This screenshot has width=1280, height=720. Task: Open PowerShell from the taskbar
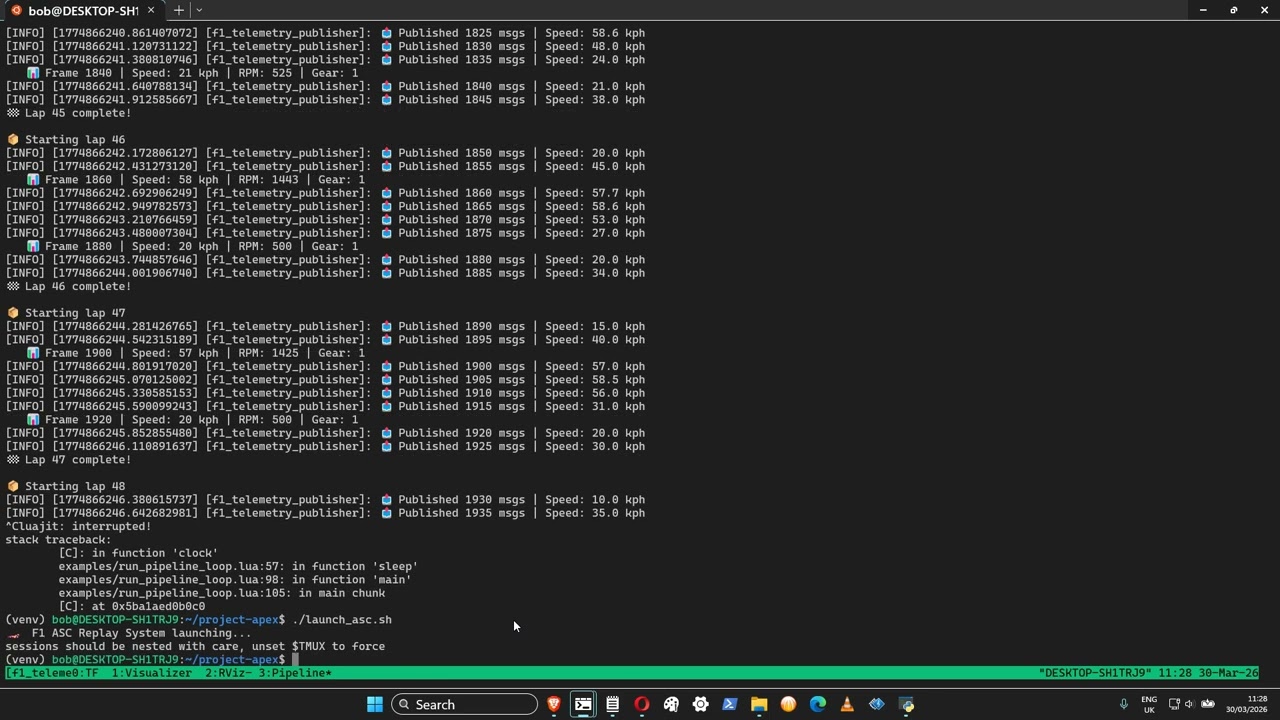730,704
